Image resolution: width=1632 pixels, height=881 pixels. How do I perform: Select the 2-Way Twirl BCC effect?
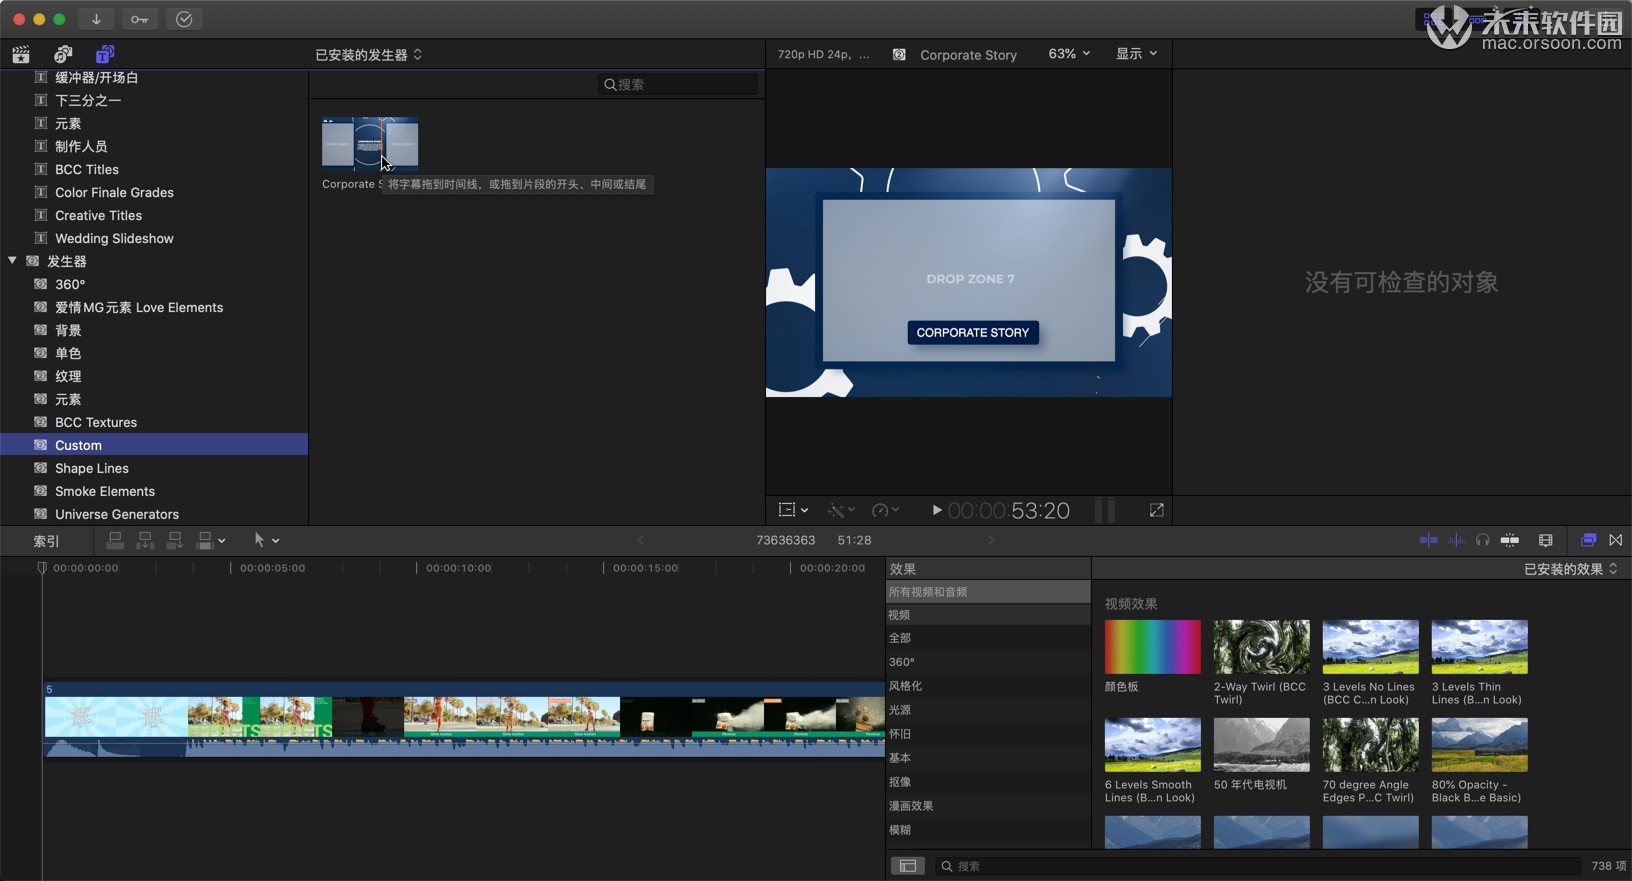(x=1261, y=646)
